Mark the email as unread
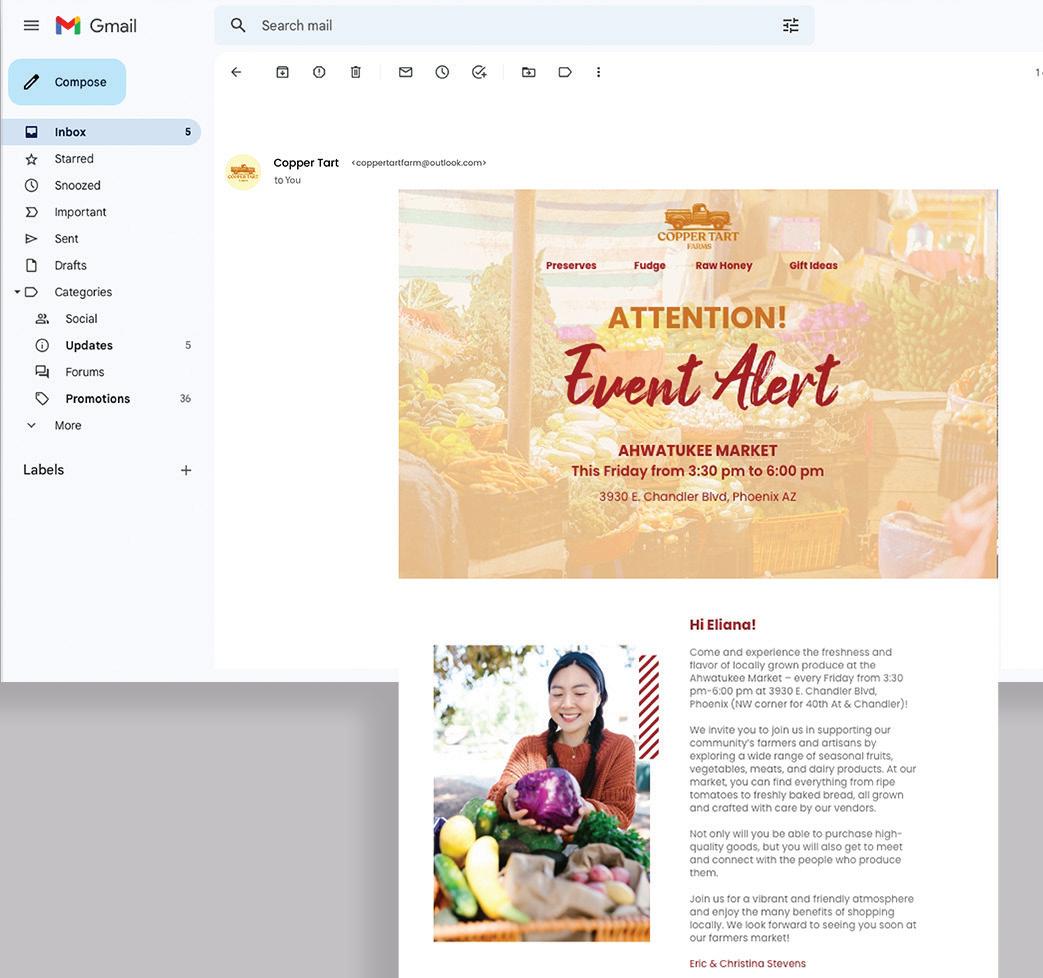The height and width of the screenshot is (978, 1043). pyautogui.click(x=406, y=72)
